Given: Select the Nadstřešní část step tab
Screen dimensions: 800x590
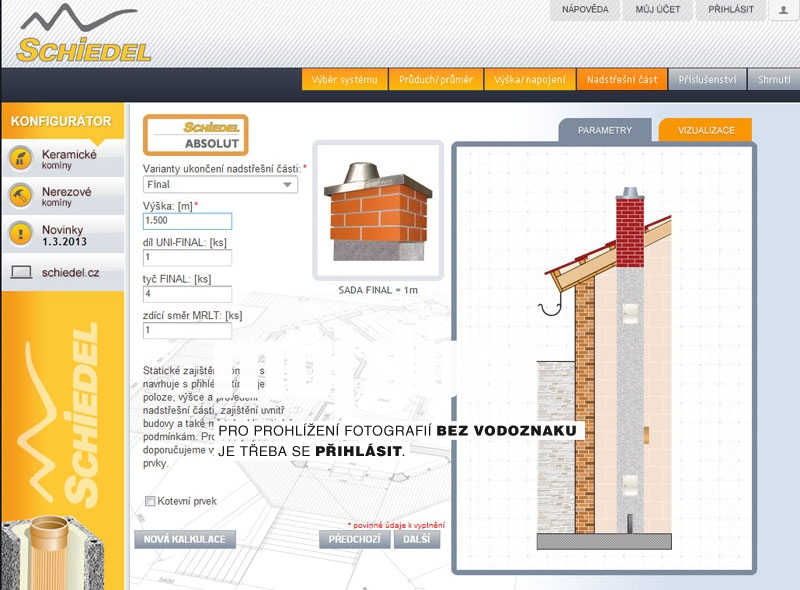Looking at the screenshot, I should tap(622, 80).
